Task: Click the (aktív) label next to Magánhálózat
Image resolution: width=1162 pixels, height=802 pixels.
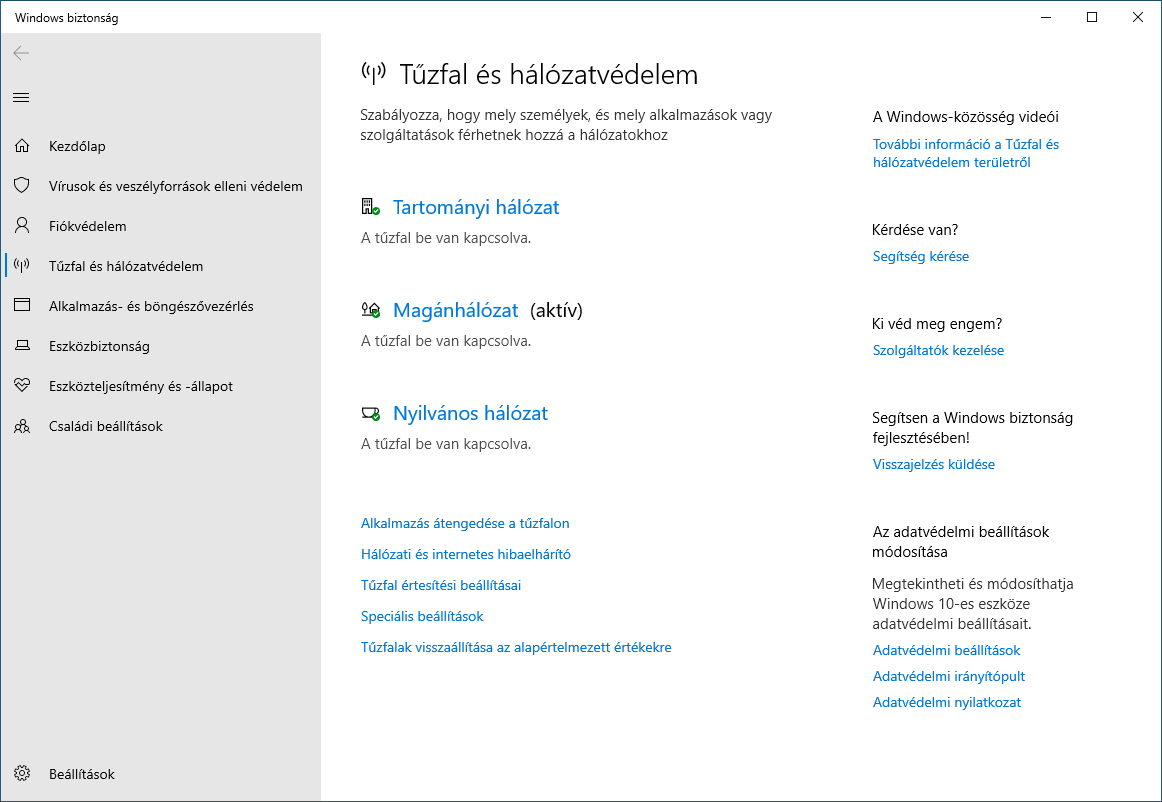Action: 557,311
